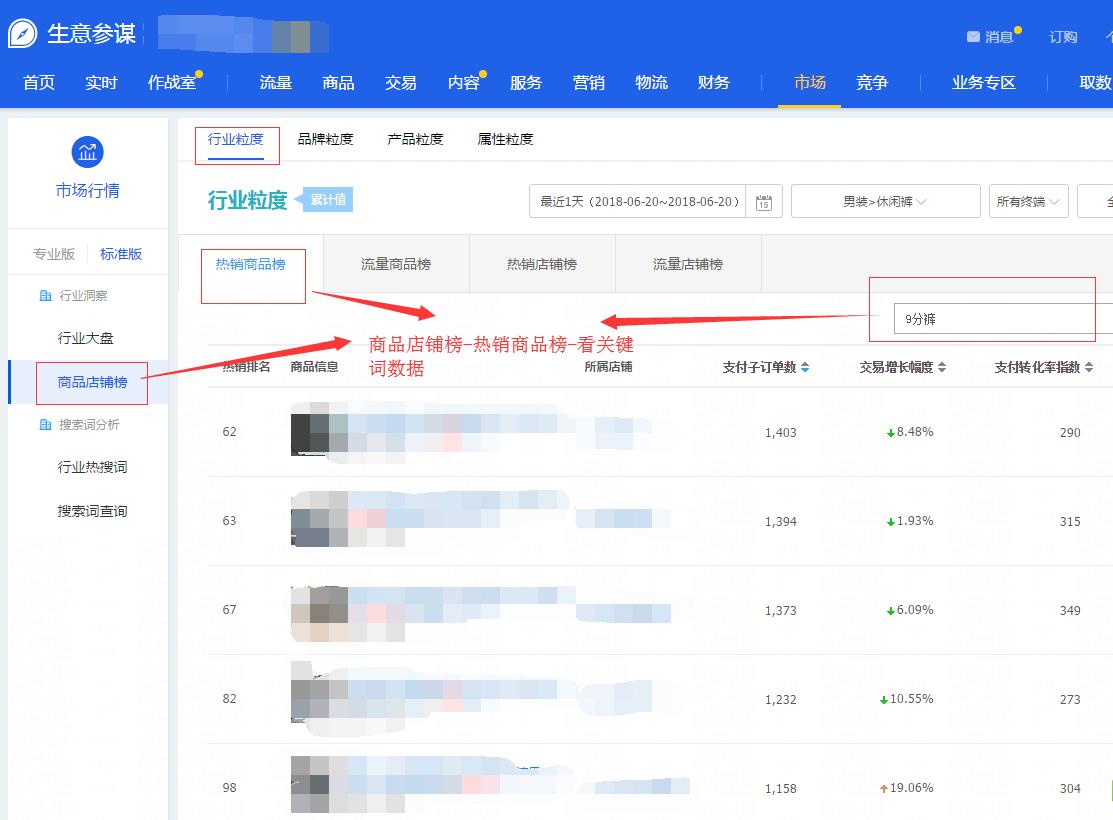Switch to 标准版 version
The width and height of the screenshot is (1113, 820).
click(x=121, y=254)
